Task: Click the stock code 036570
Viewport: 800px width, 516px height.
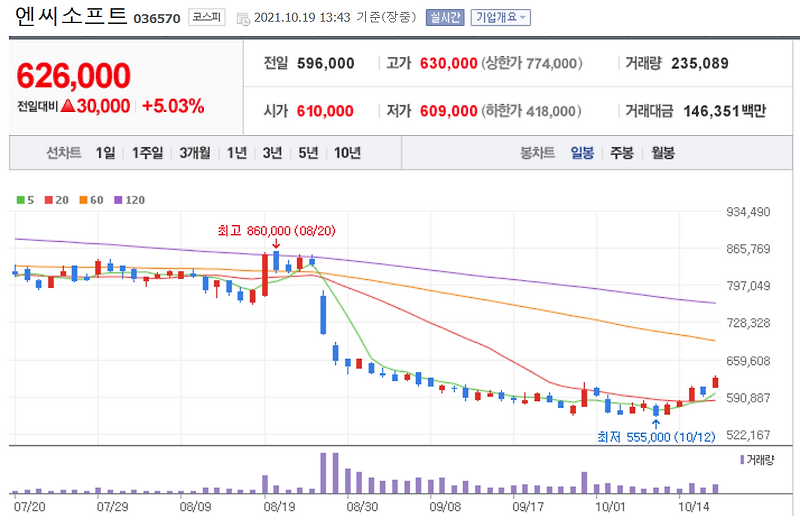Action: pos(157,19)
